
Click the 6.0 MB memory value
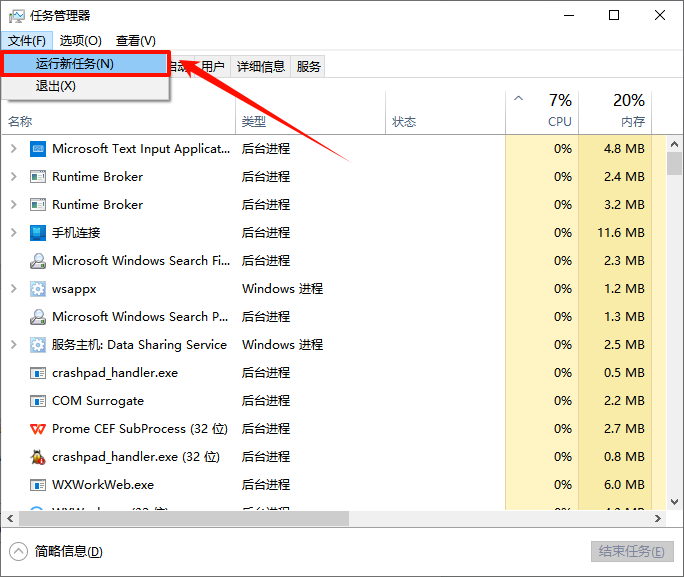point(624,485)
